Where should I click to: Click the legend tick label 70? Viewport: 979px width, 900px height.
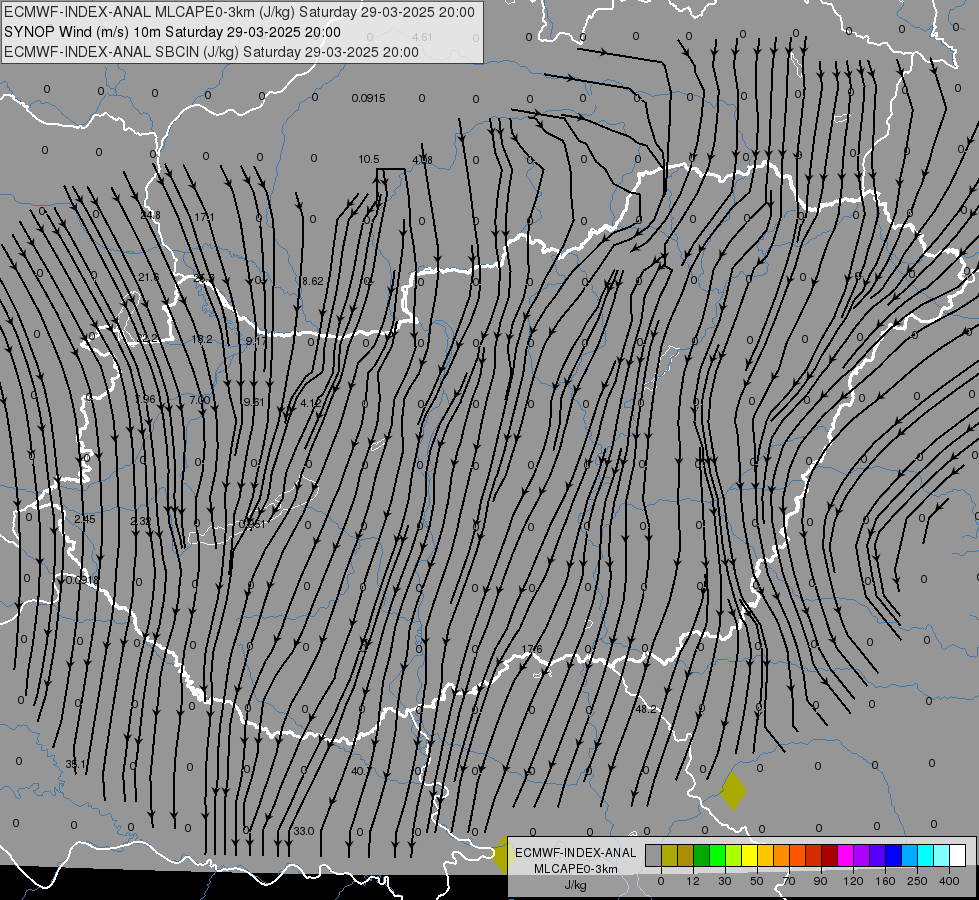[x=789, y=881]
